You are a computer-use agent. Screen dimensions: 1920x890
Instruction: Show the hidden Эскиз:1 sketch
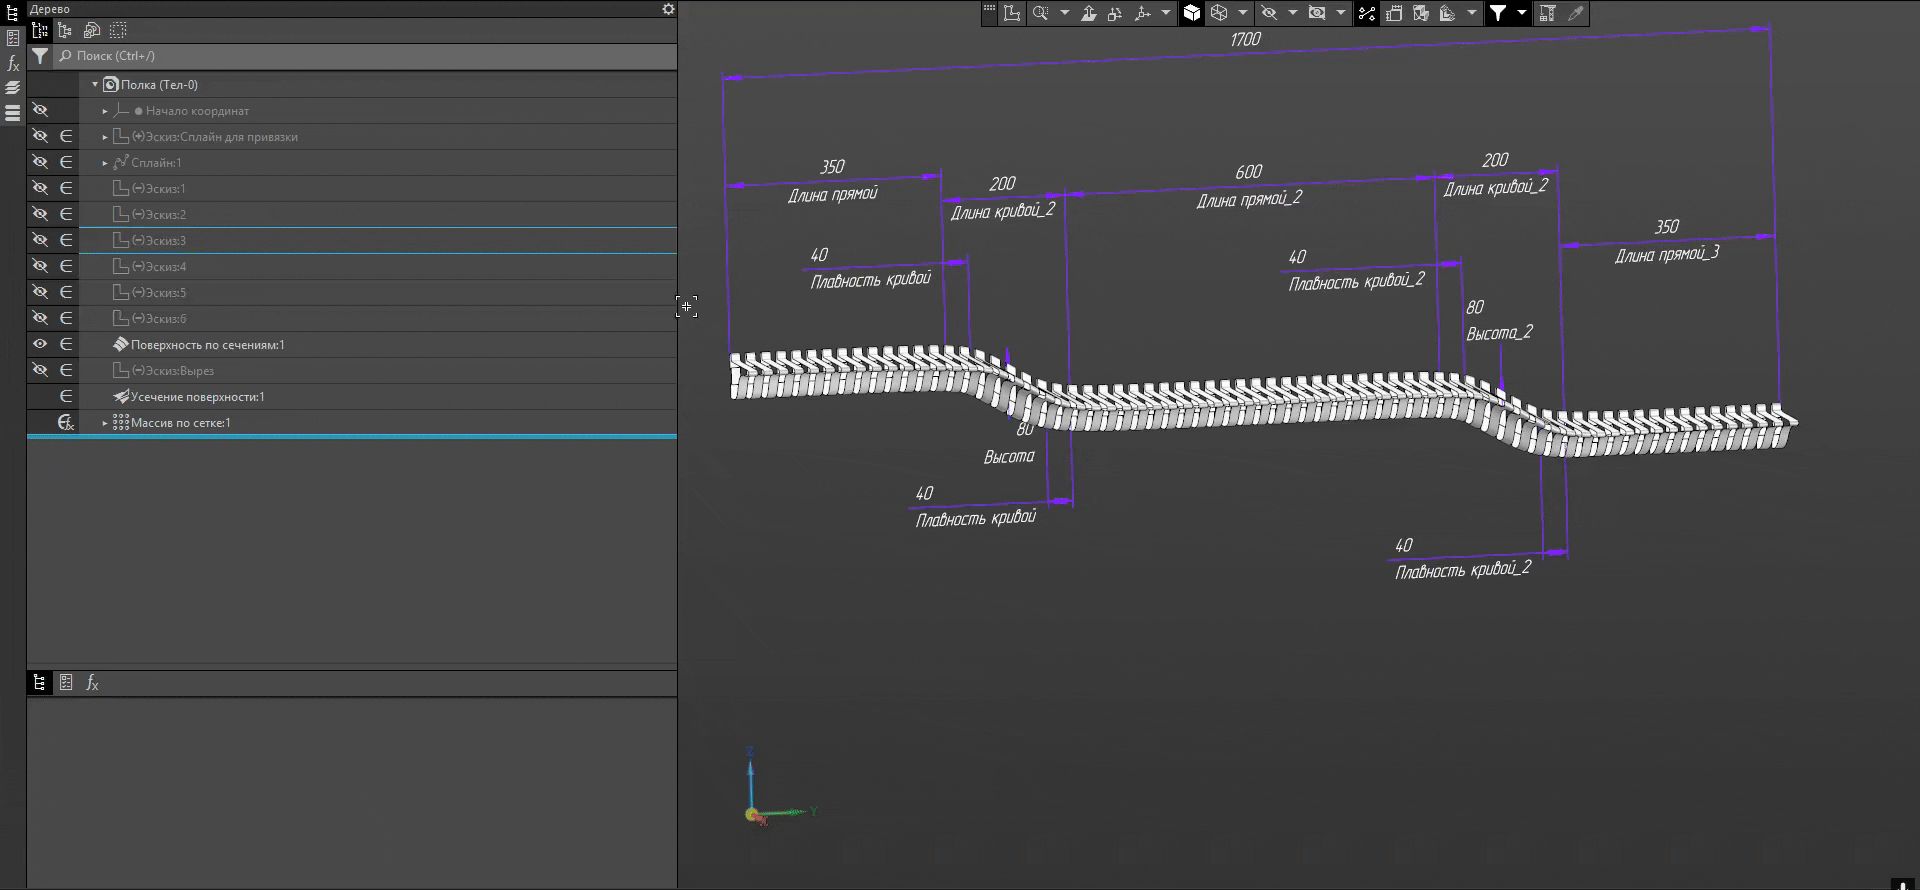pos(40,188)
